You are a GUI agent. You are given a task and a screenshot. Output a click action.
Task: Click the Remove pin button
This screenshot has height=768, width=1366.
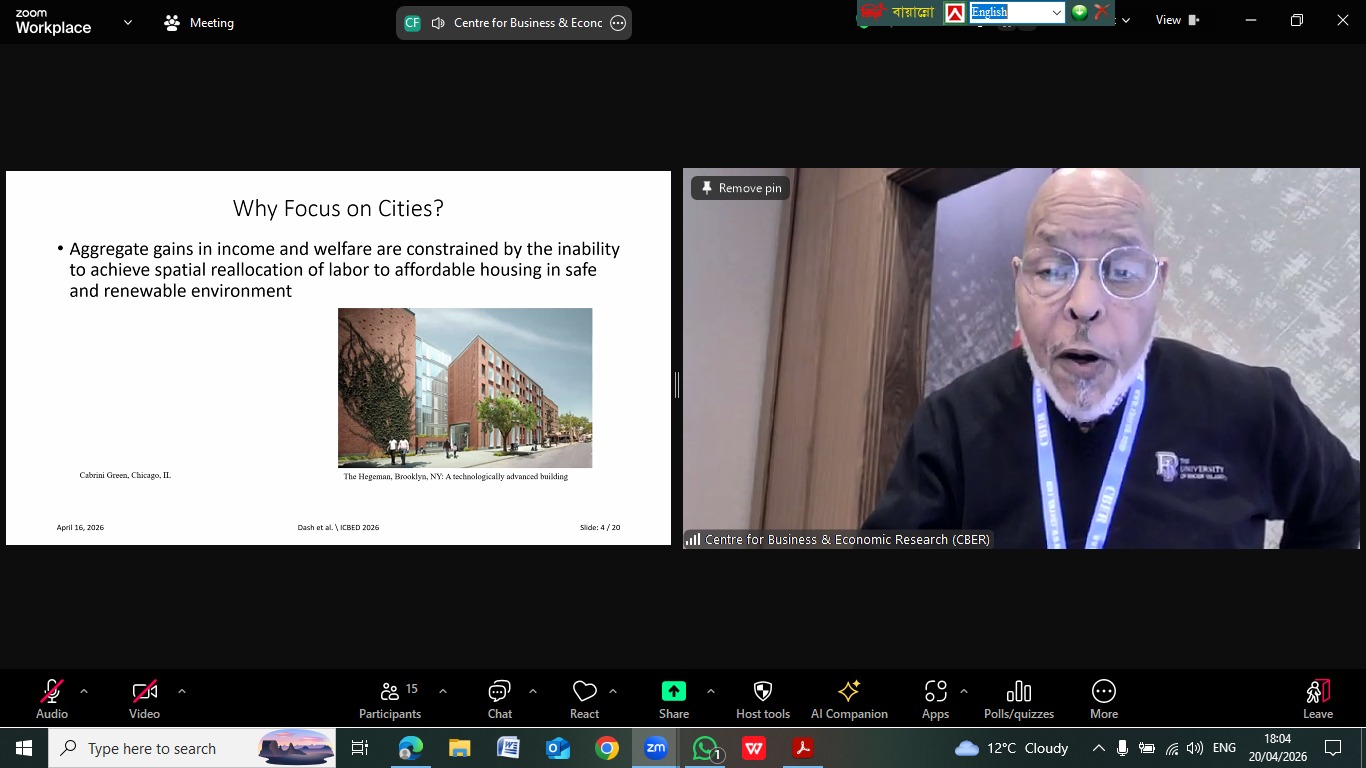click(x=741, y=188)
